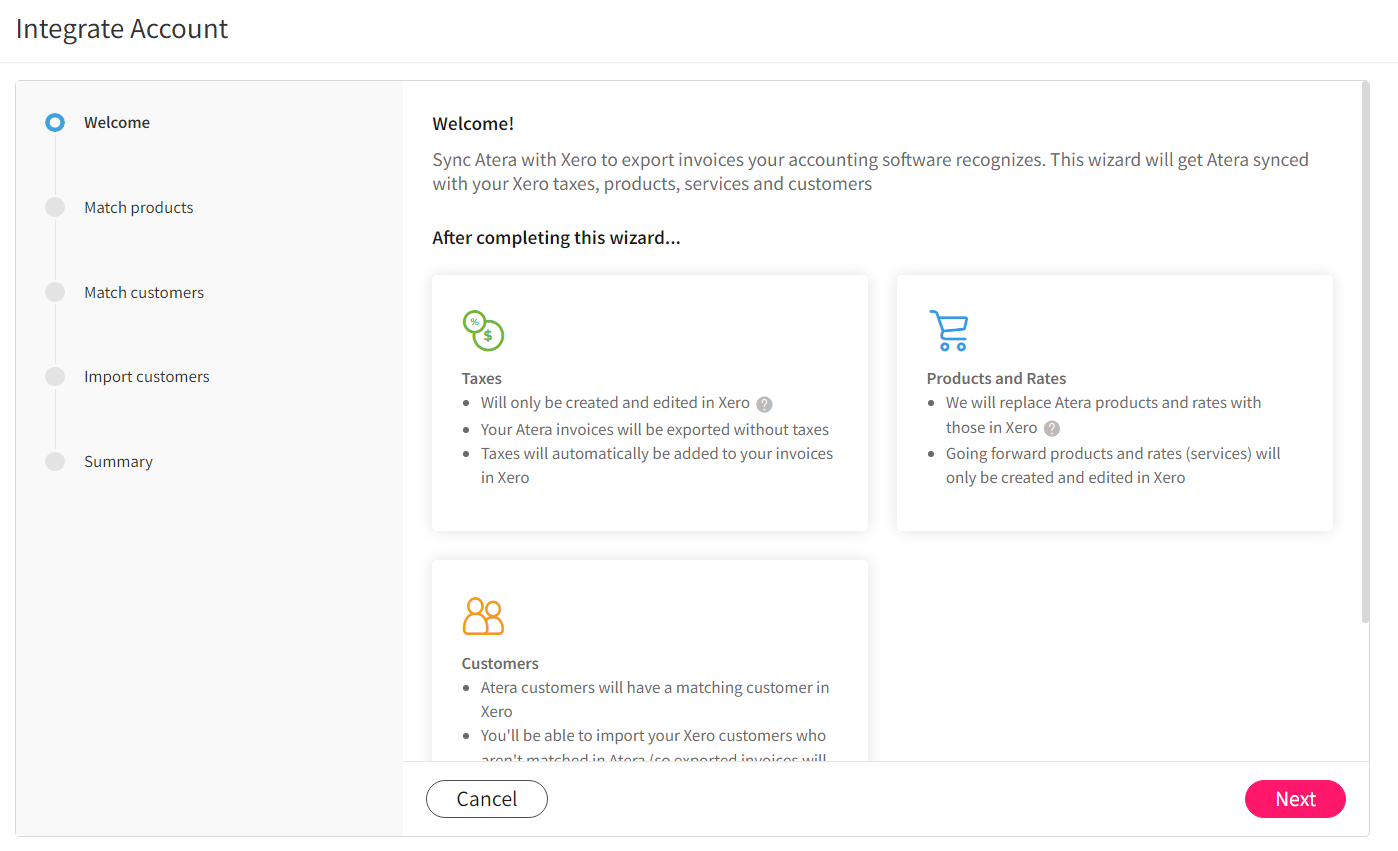Go to the Match customers step
The image size is (1398, 851).
click(144, 292)
